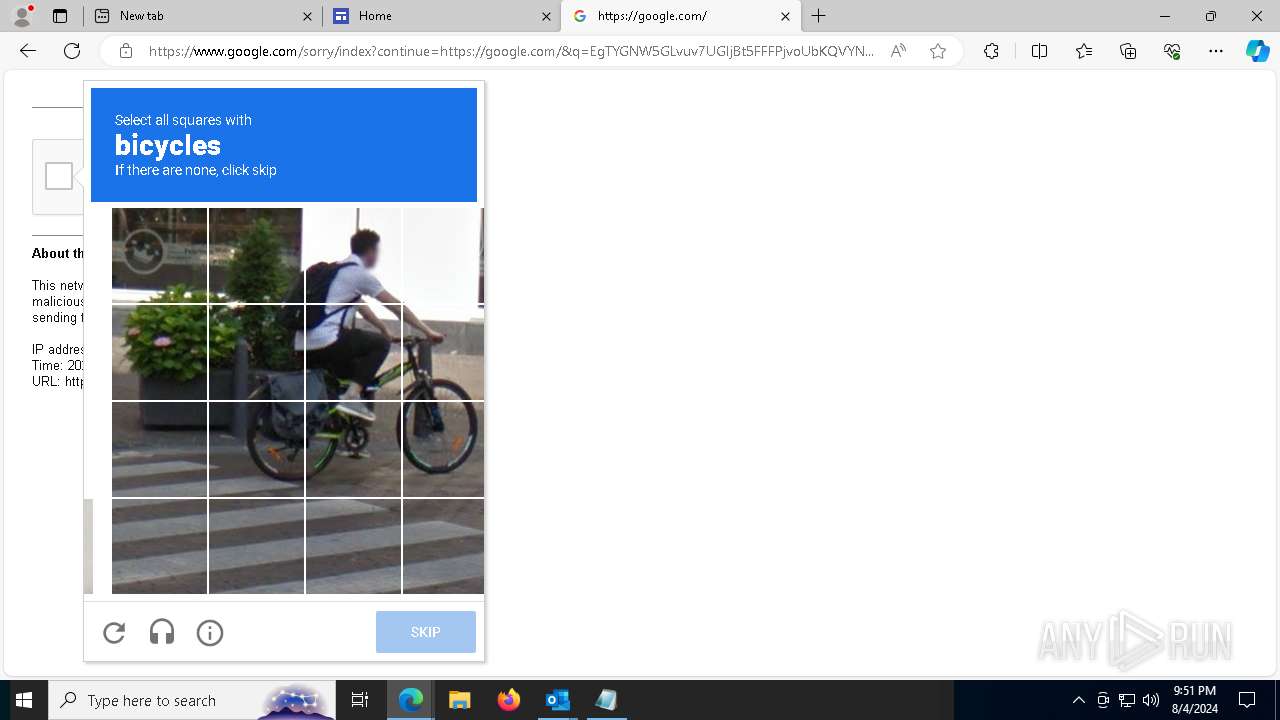Viewport: 1280px width, 720px height.
Task: Get an audio challenge via headphones icon
Action: (162, 632)
